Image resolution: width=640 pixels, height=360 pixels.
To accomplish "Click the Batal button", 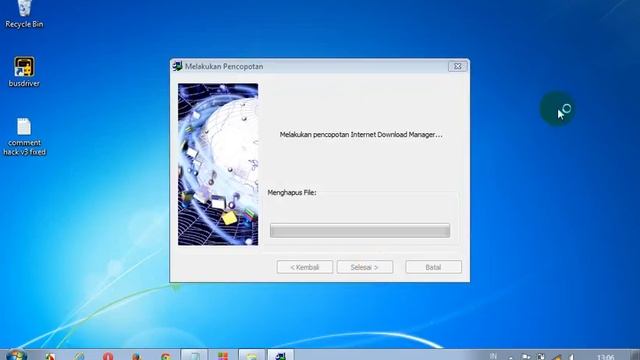I will [x=433, y=267].
